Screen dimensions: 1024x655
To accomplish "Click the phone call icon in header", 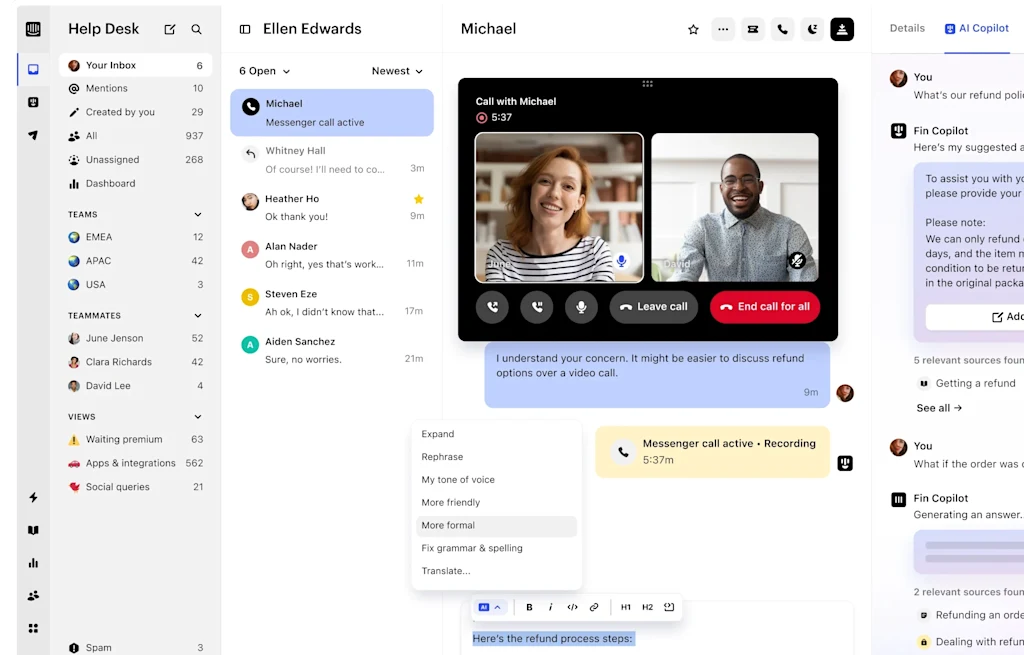I will click(x=782, y=29).
